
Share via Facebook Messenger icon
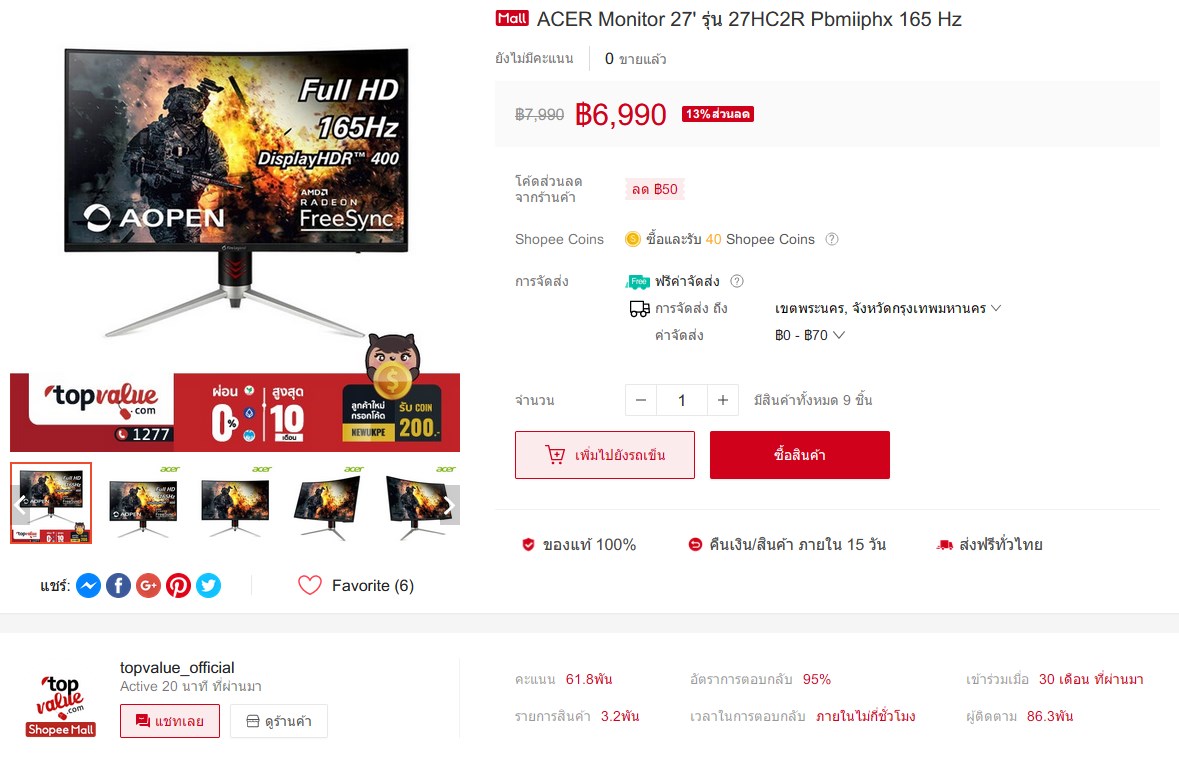89,585
